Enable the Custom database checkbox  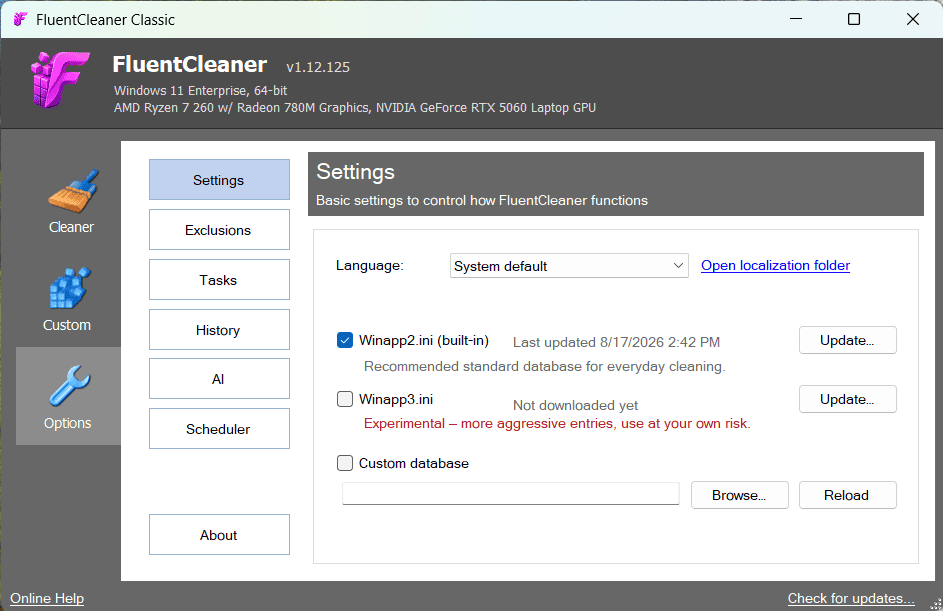point(345,463)
